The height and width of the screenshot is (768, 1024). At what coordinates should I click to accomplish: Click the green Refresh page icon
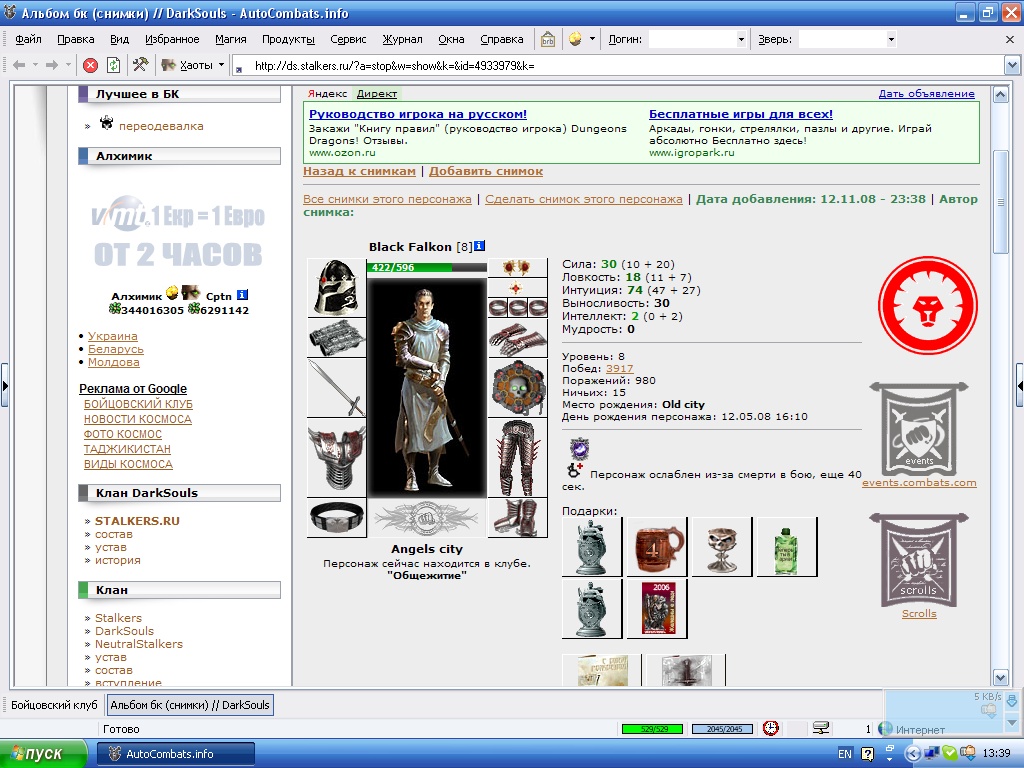pos(114,65)
